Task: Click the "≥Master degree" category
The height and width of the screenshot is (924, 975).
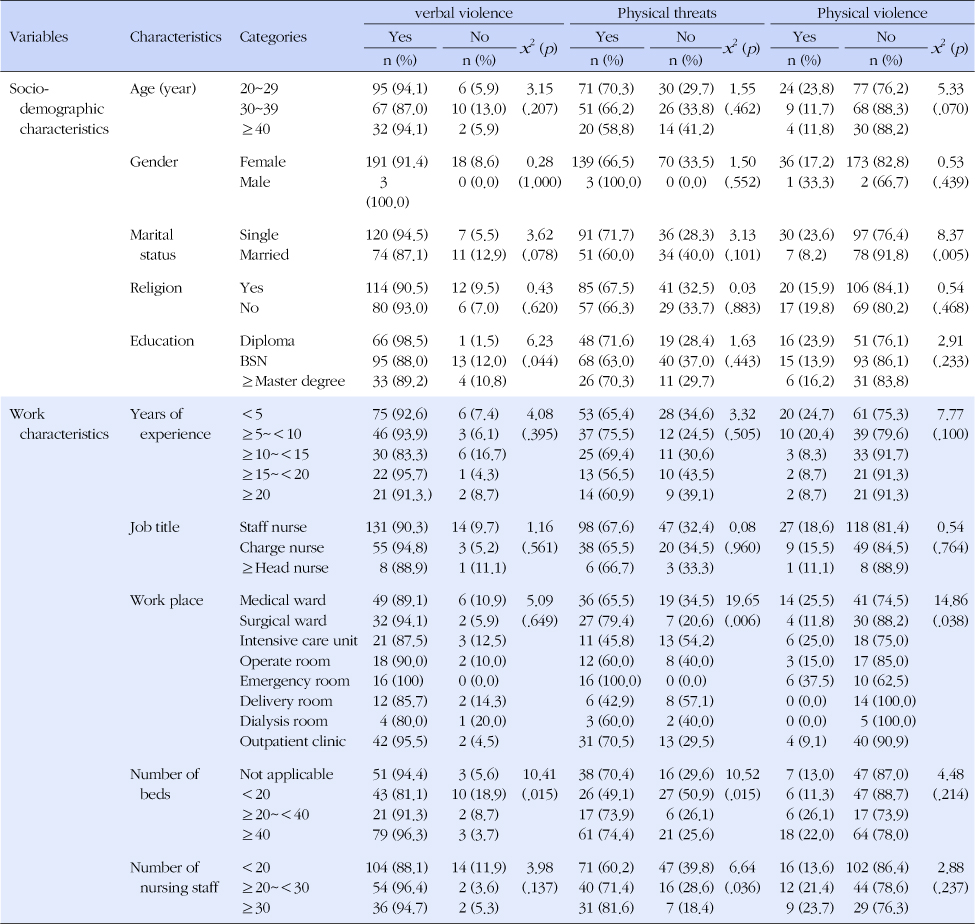Action: point(292,381)
